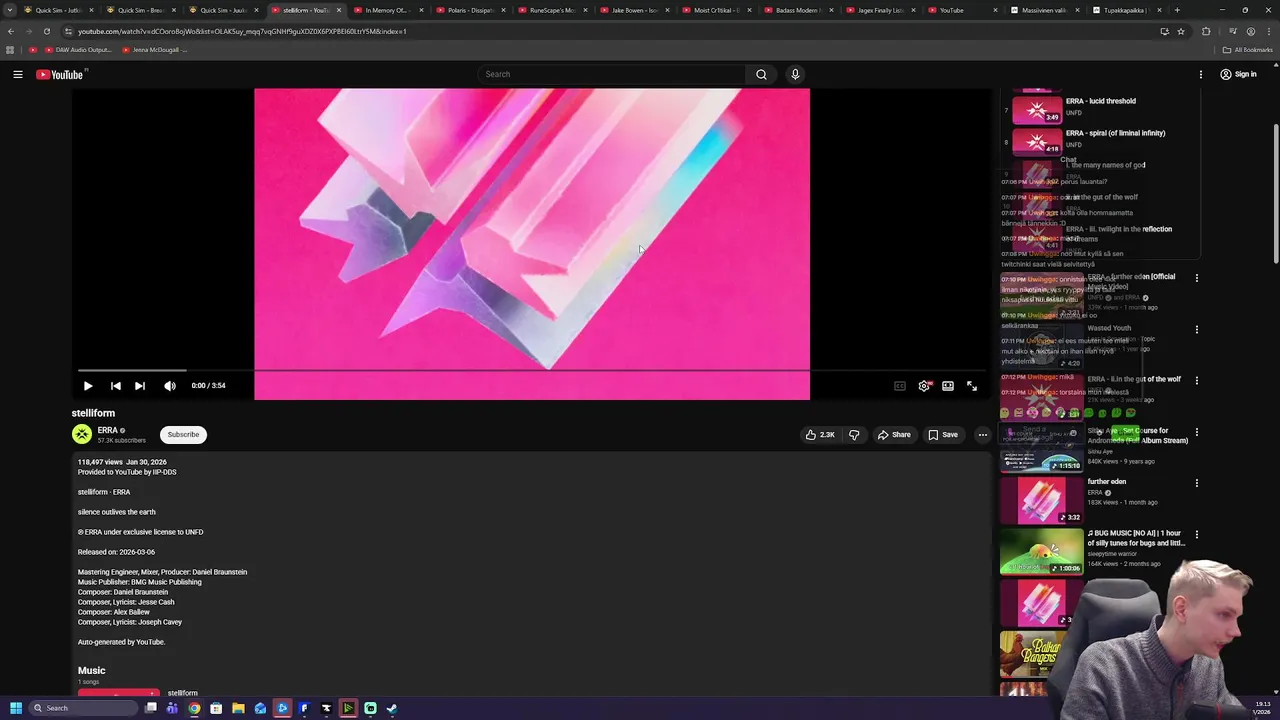Open more actions menu beside Save
Viewport: 1280px width, 720px height.
pyautogui.click(x=983, y=435)
